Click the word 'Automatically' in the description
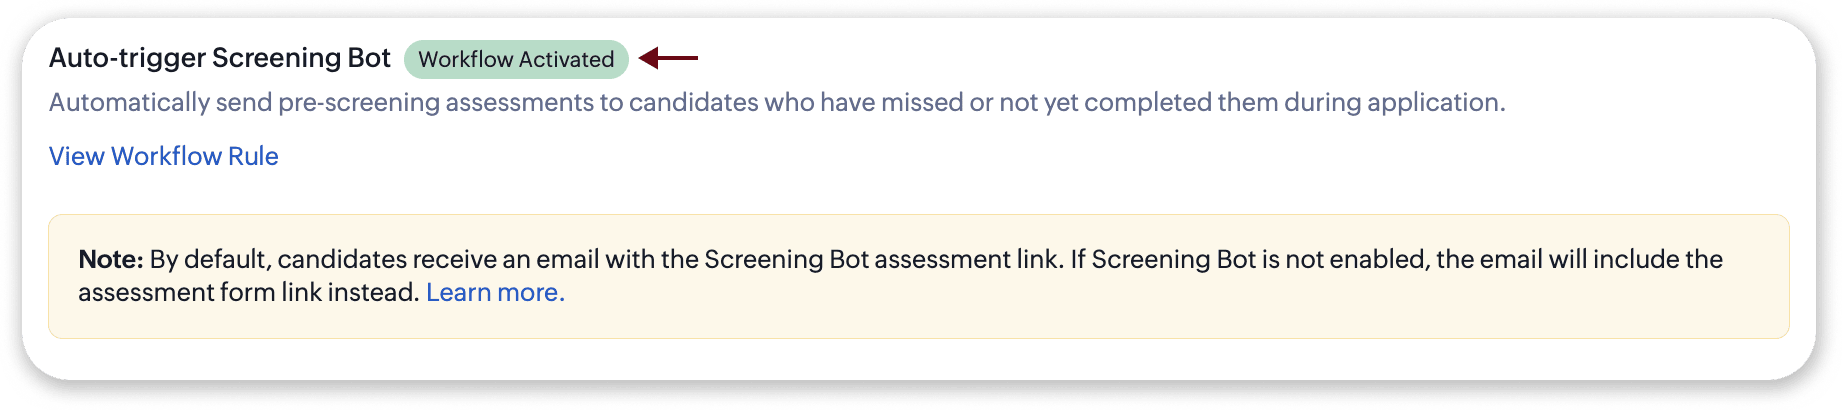This screenshot has height=410, width=1842. click(129, 102)
